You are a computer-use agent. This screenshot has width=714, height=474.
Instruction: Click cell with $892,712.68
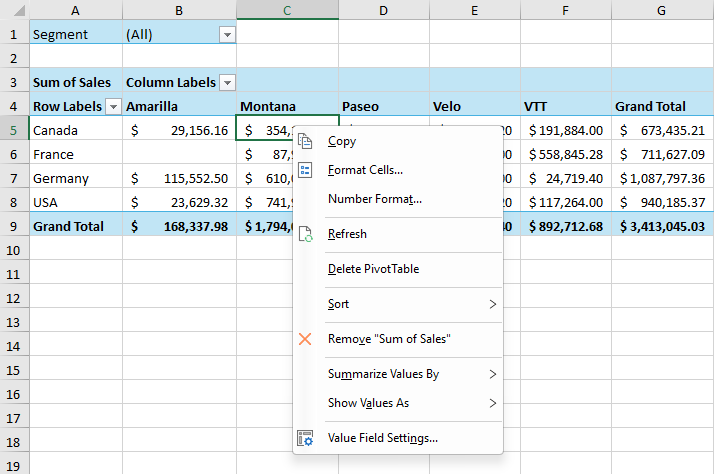coord(566,227)
